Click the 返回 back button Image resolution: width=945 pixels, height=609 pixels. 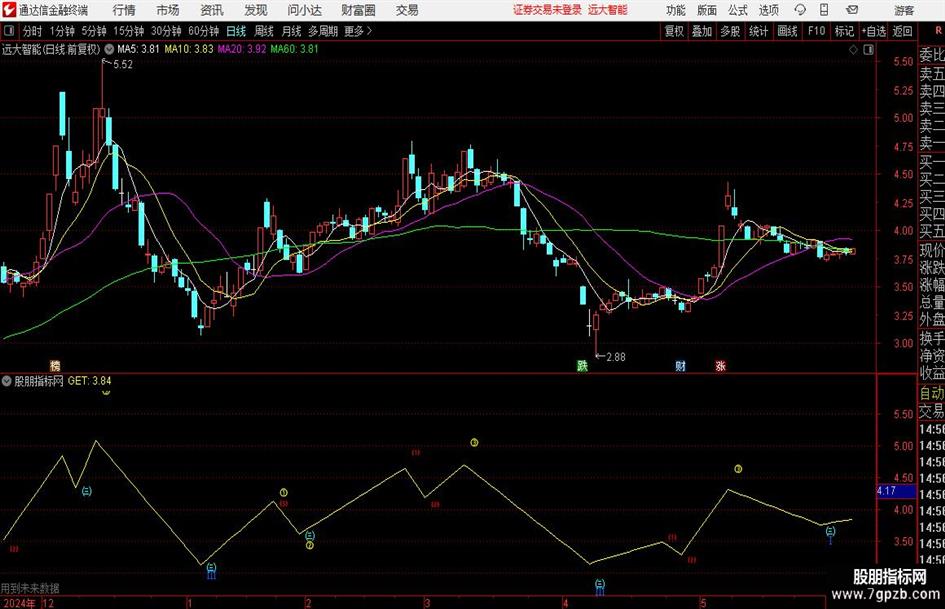[x=902, y=31]
